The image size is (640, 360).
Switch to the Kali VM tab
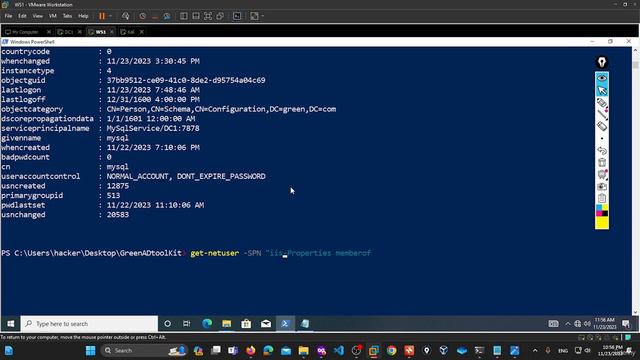point(131,32)
